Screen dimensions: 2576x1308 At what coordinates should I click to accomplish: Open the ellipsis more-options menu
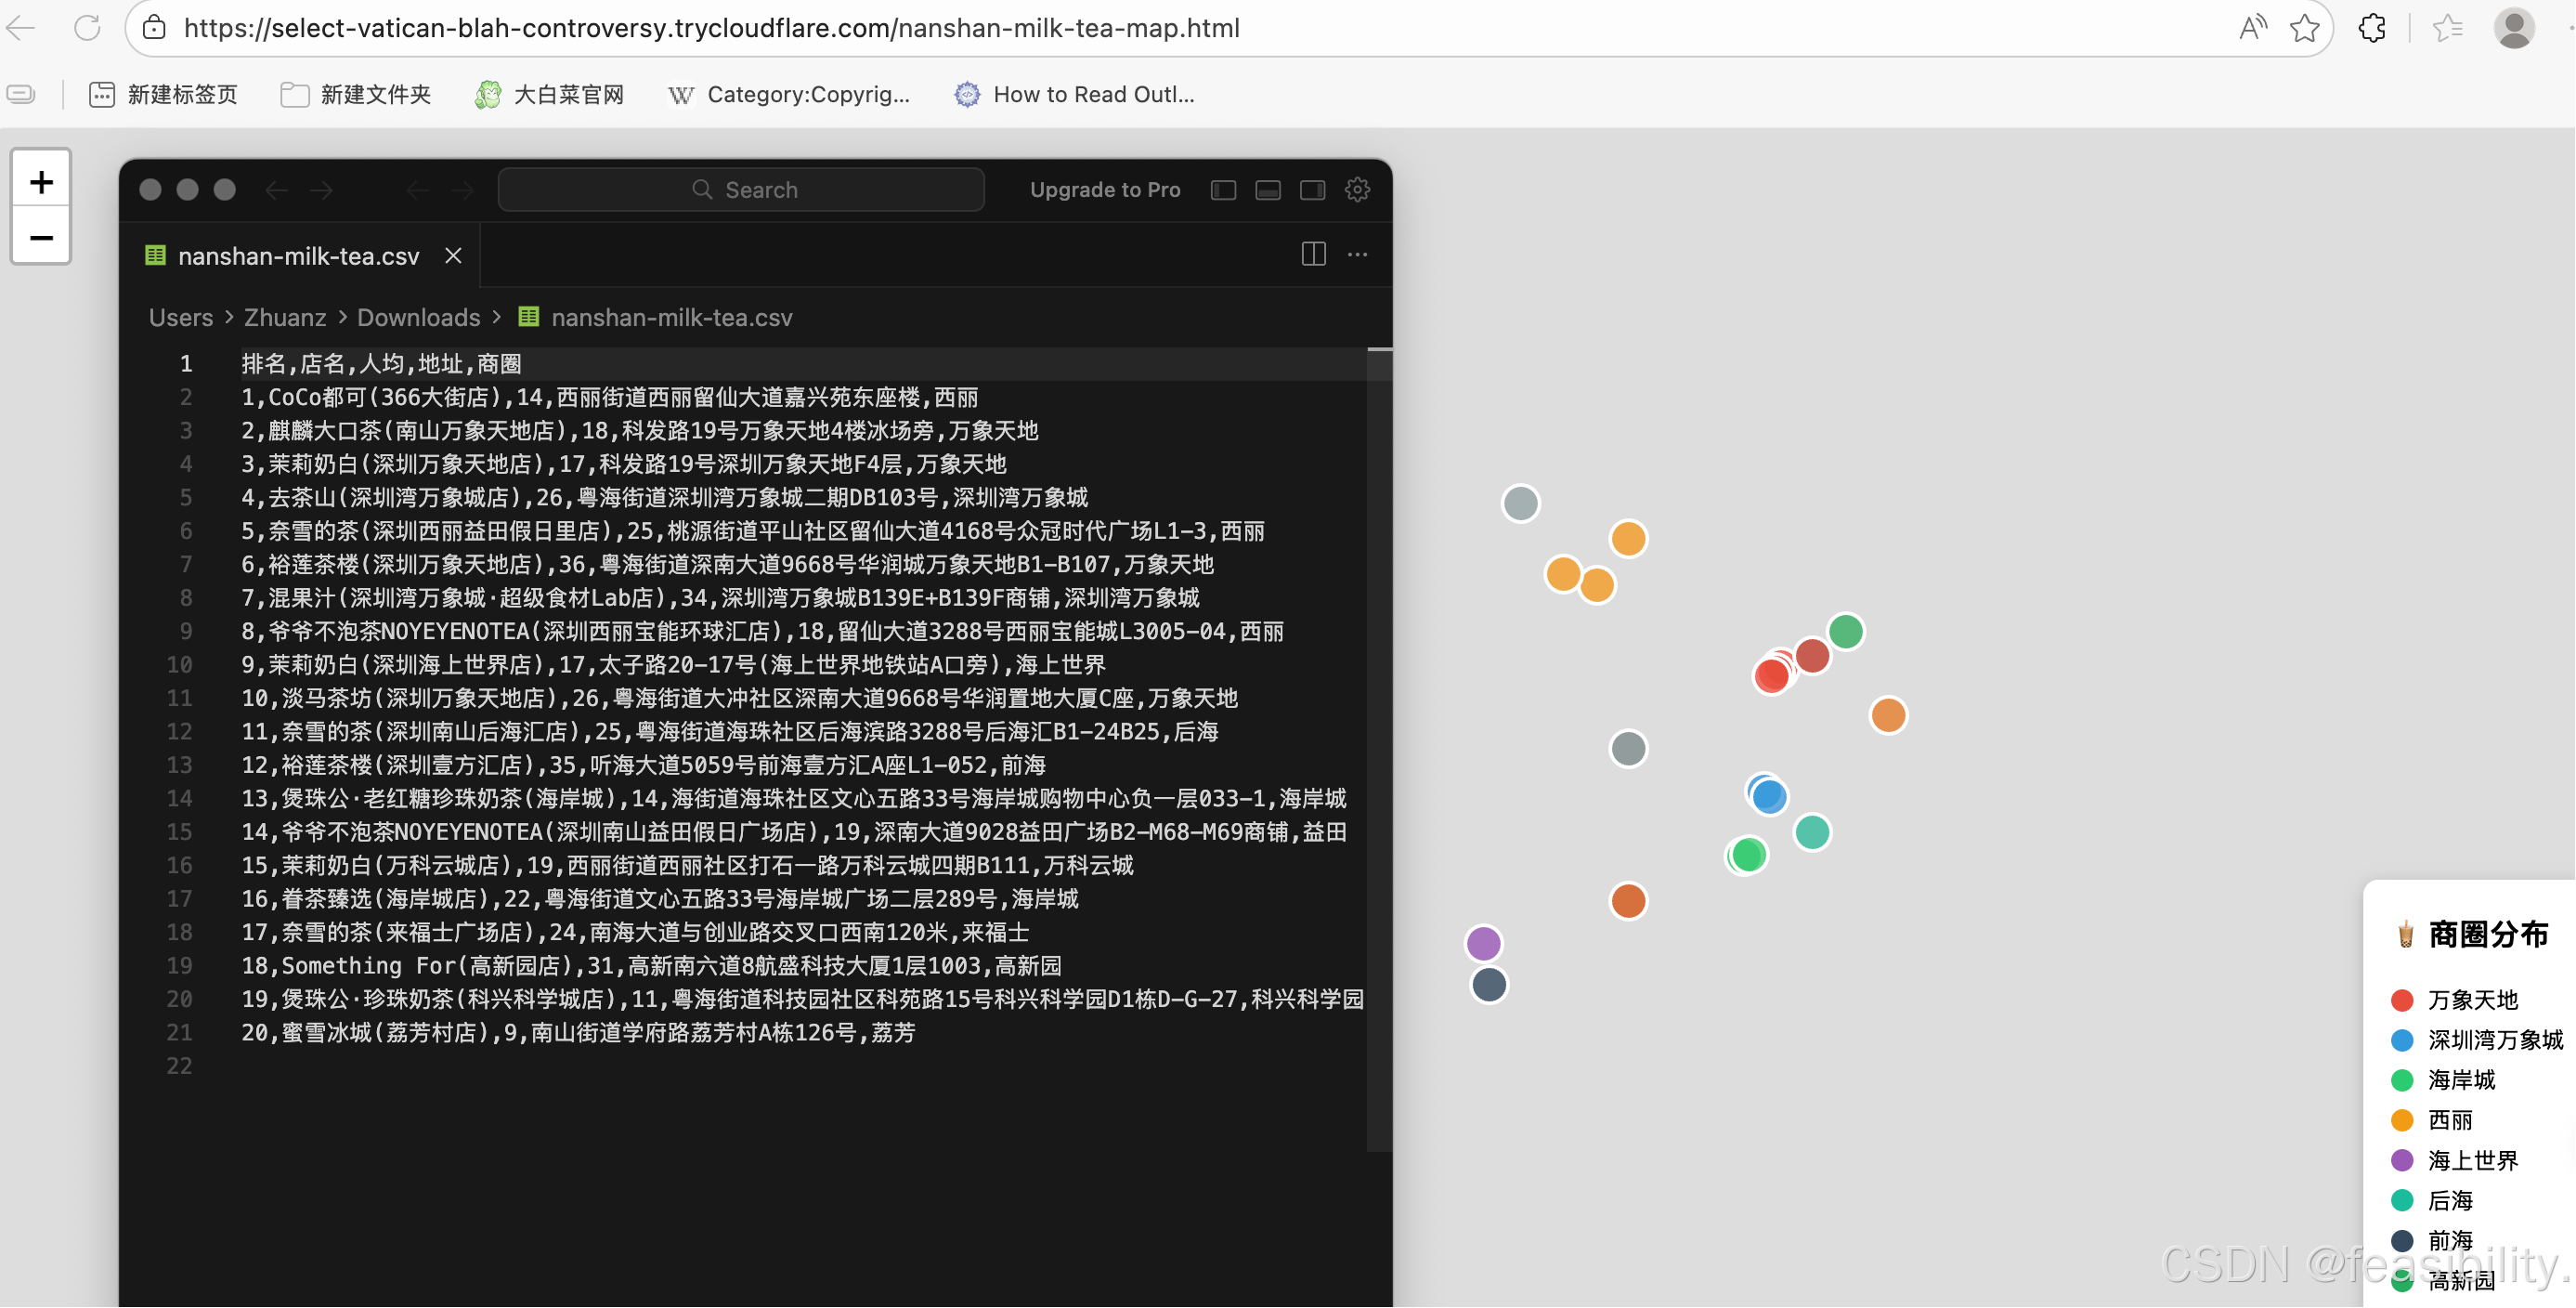tap(1357, 255)
